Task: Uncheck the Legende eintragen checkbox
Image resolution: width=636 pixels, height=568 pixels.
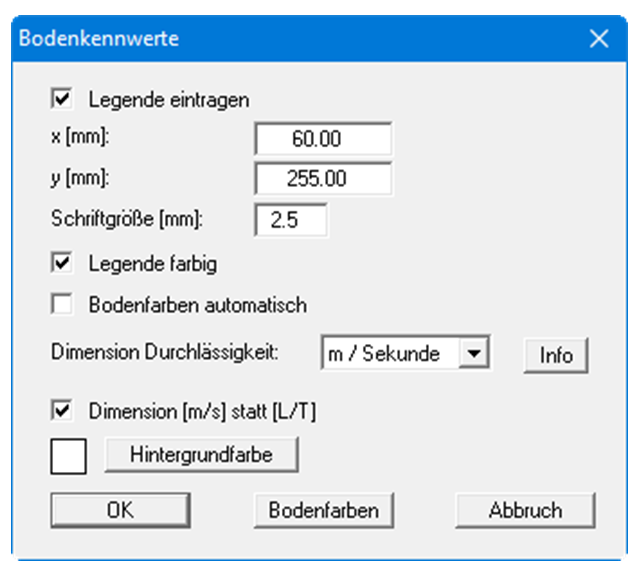Action: tap(63, 99)
